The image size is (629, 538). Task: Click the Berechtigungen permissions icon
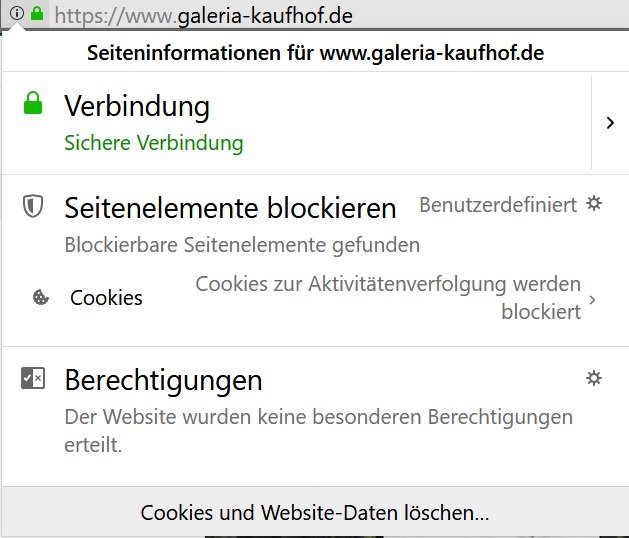33,378
